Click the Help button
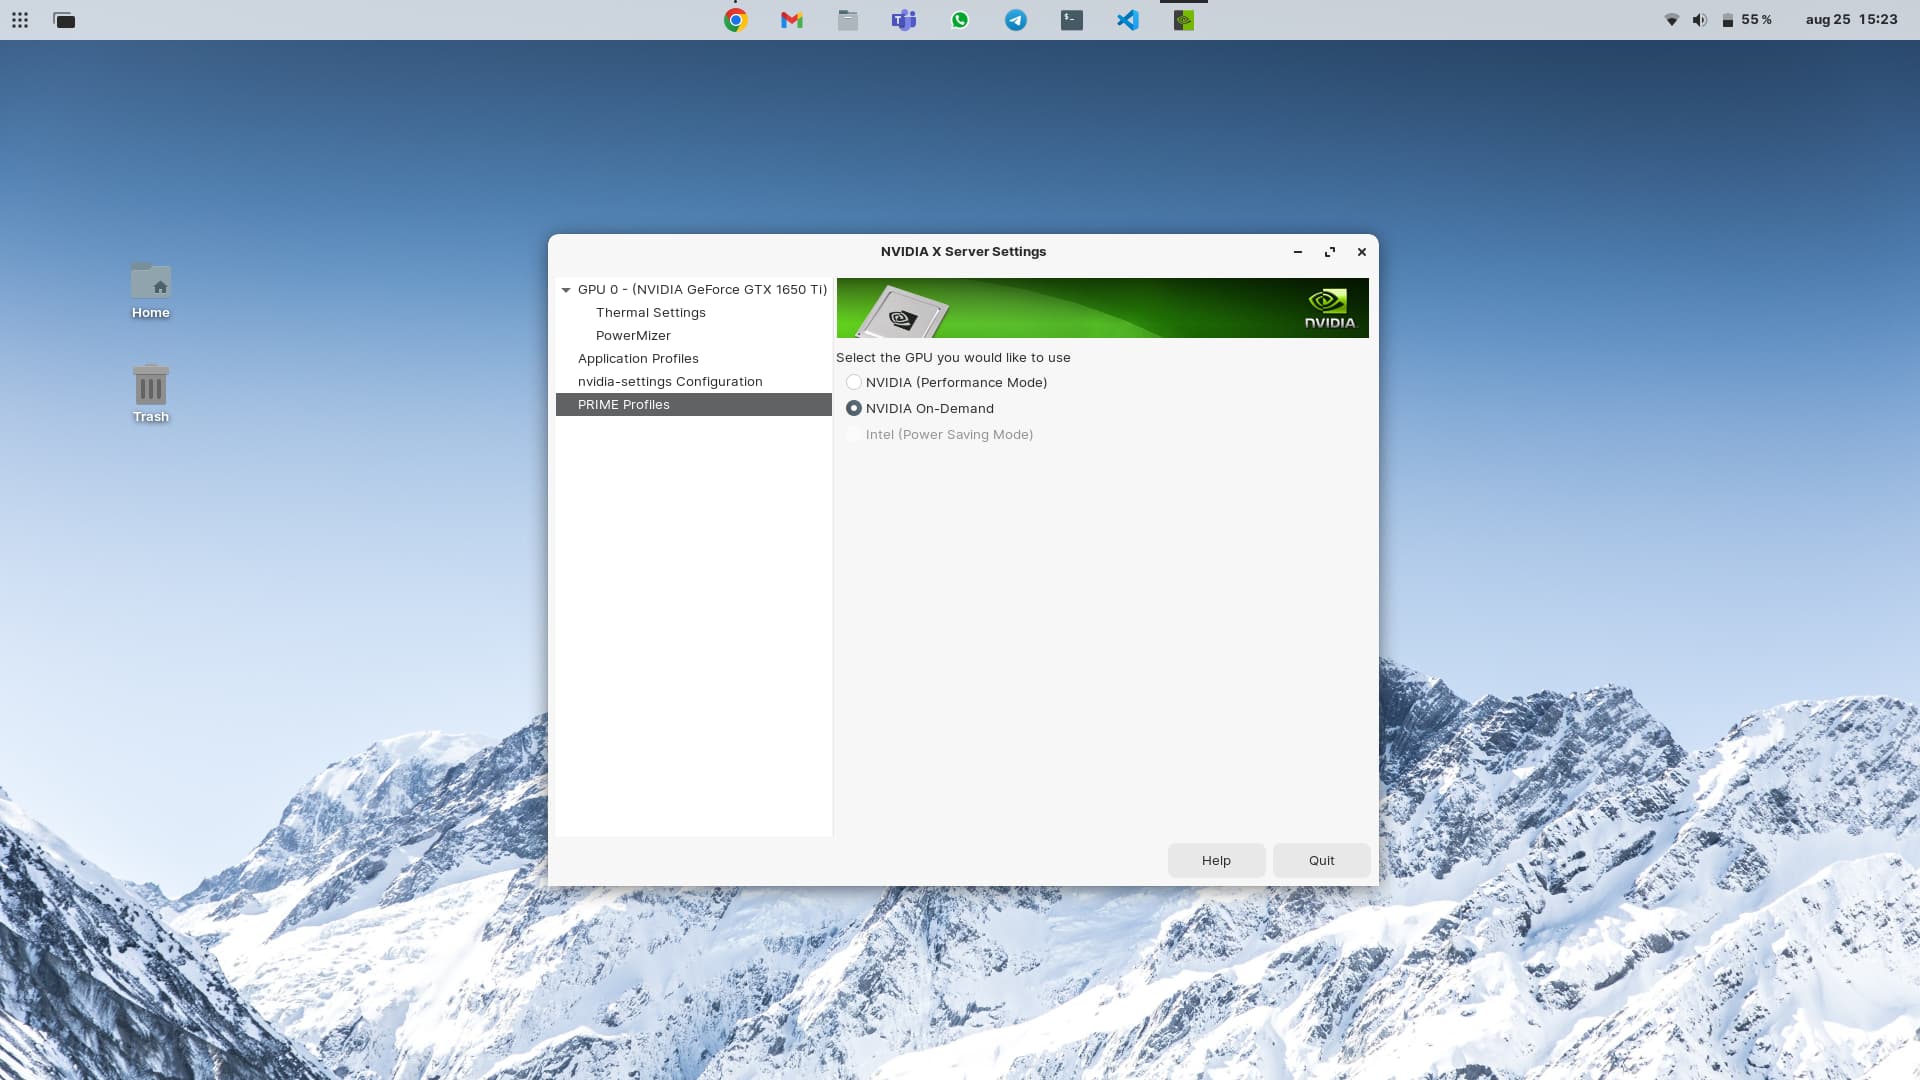Screen dimensions: 1920x1080 (x=1216, y=860)
